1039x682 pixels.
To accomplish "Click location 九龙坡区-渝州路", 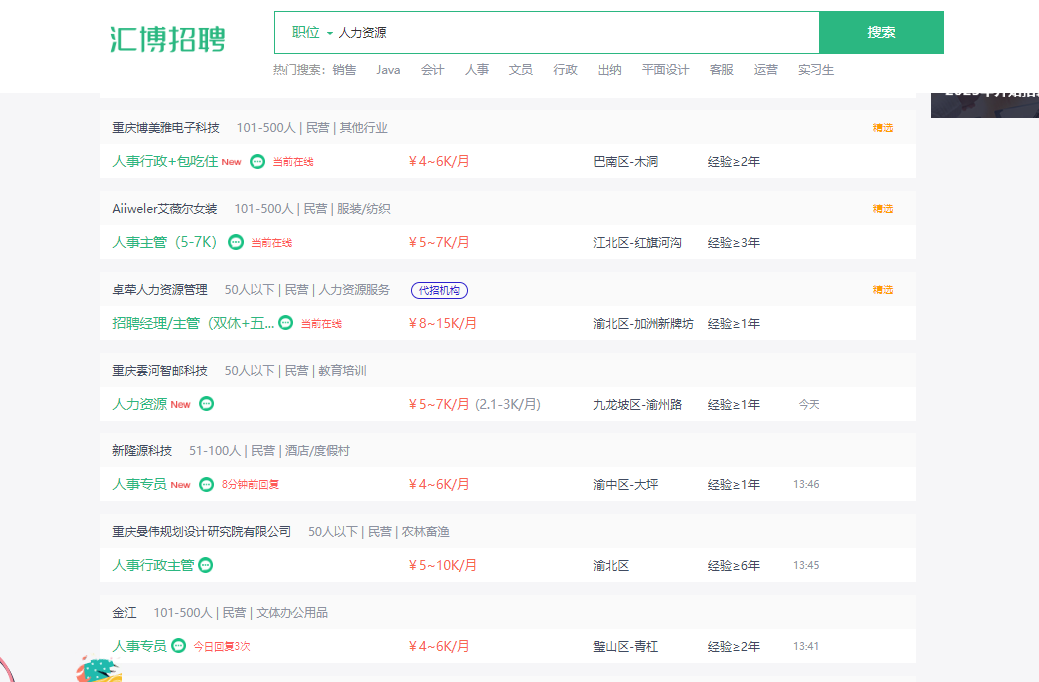I will [x=637, y=404].
